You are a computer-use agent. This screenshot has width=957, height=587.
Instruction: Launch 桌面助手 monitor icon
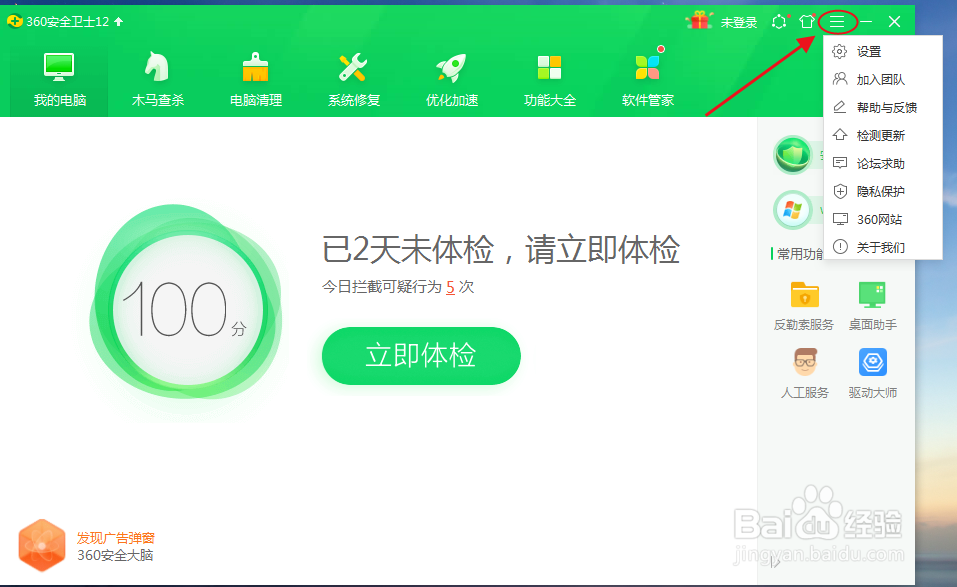[x=872, y=295]
